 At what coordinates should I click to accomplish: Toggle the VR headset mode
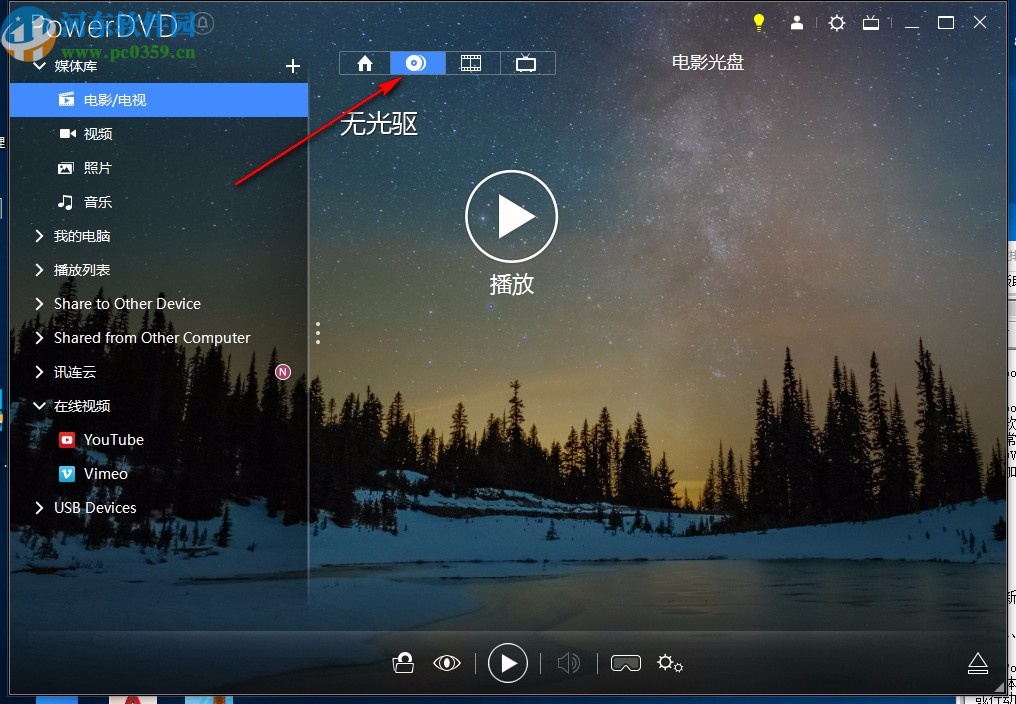tap(625, 663)
